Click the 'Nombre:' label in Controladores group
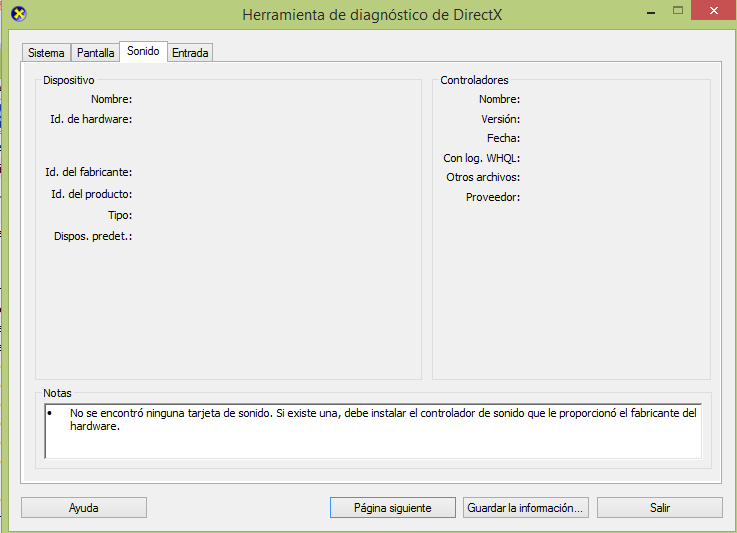 pos(500,99)
